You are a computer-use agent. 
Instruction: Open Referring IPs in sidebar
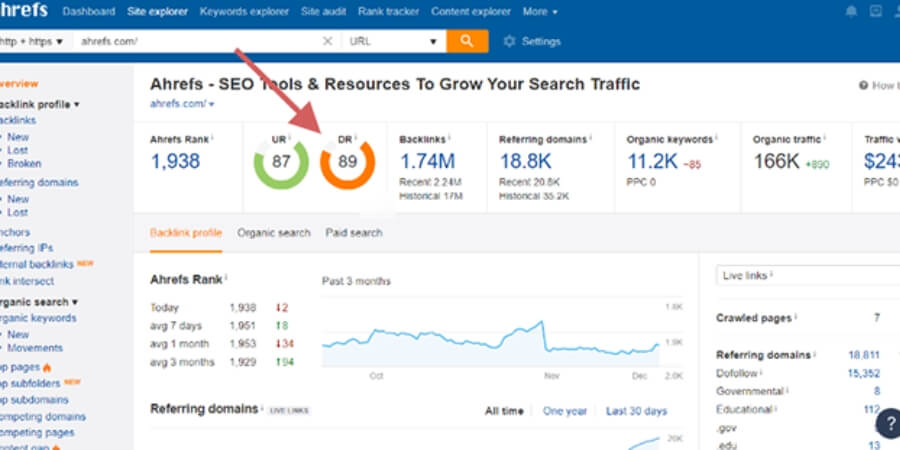click(26, 248)
